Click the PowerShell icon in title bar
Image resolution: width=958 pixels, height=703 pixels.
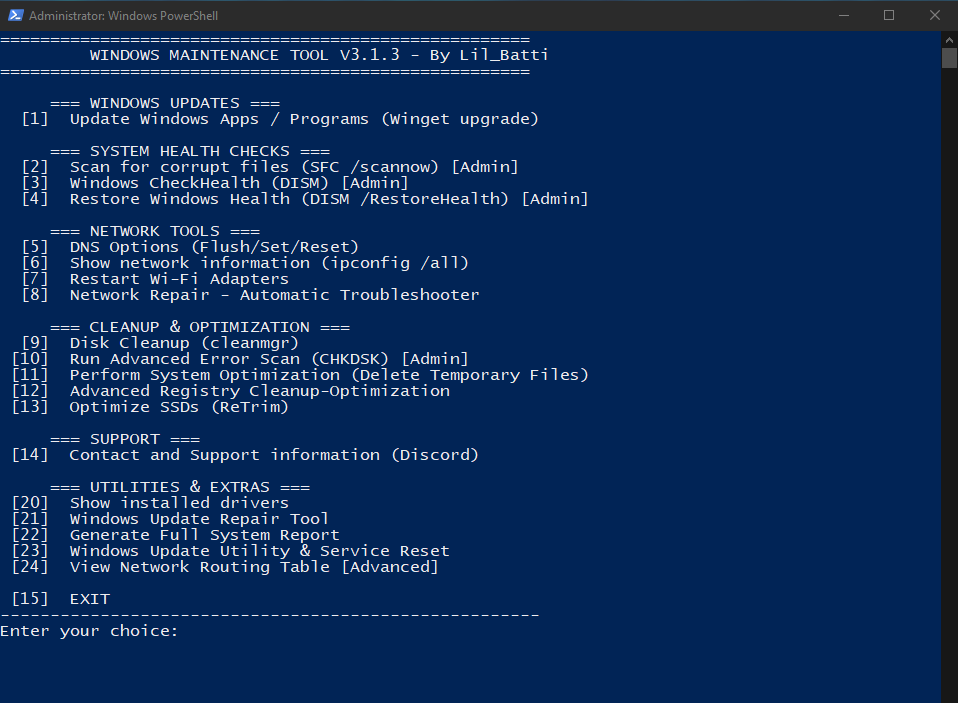click(x=15, y=15)
